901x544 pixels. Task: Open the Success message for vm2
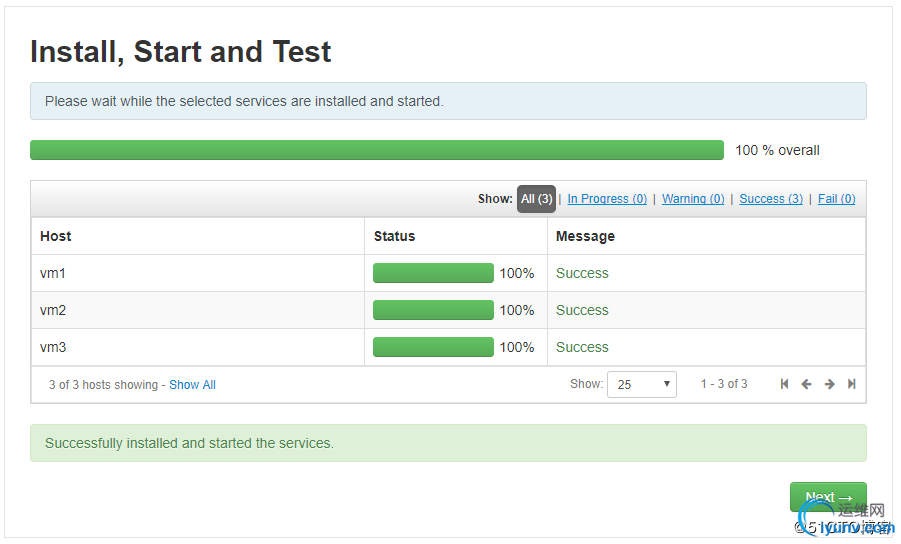582,310
